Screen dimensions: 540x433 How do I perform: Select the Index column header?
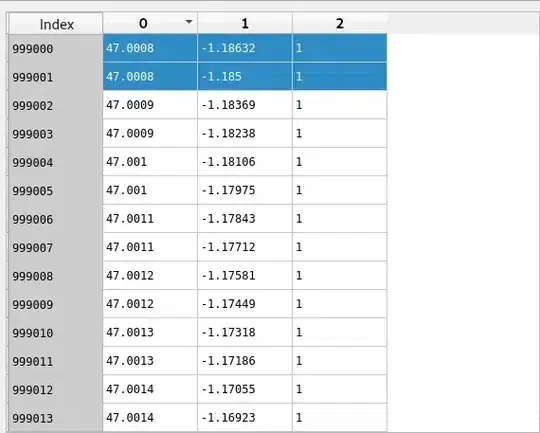pyautogui.click(x=56, y=24)
